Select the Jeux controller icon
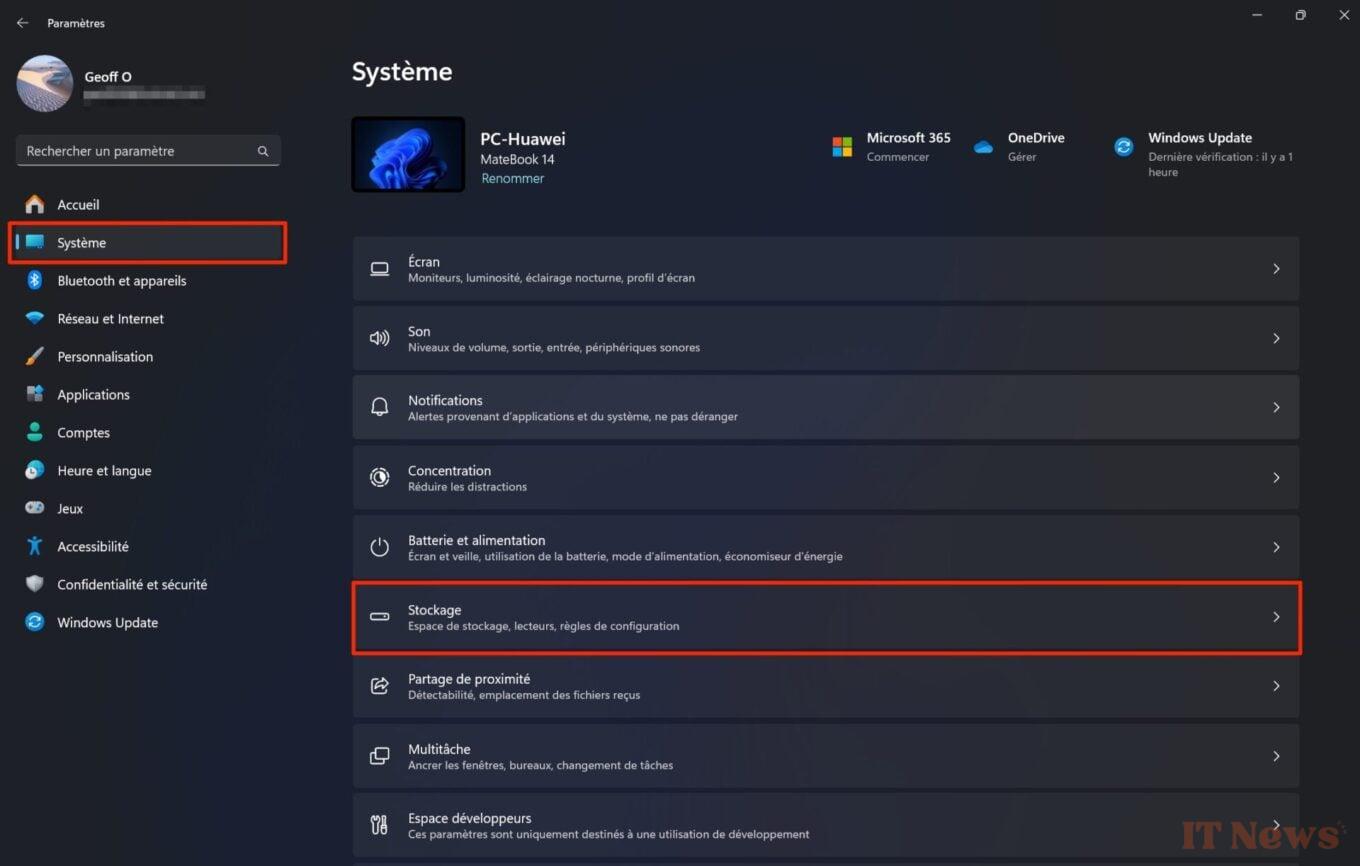 point(34,508)
